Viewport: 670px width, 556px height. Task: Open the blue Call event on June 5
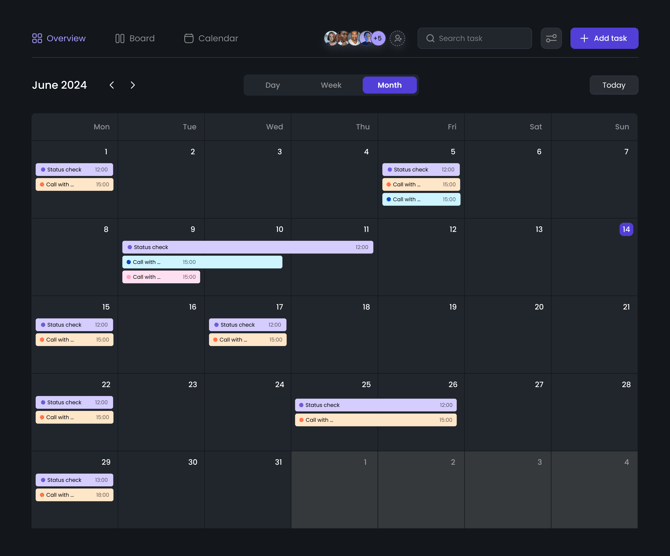[x=421, y=199]
